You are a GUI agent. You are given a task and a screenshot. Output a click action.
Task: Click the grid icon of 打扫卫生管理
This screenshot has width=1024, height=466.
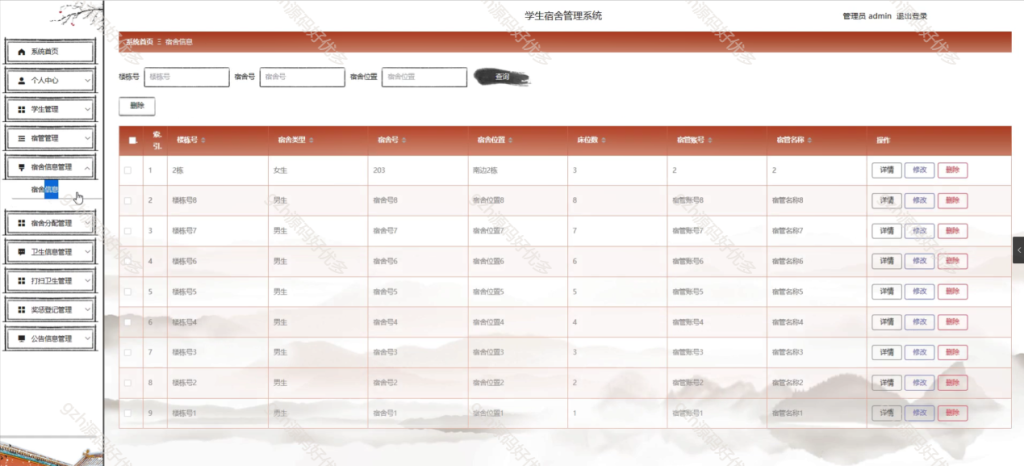pos(22,281)
